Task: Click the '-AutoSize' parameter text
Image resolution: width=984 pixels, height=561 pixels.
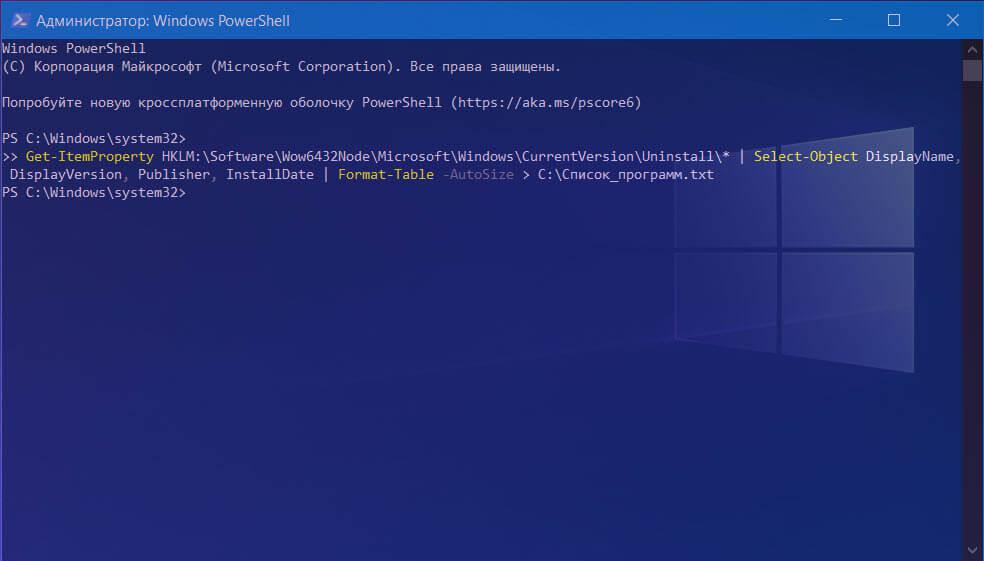Action: pos(478,174)
